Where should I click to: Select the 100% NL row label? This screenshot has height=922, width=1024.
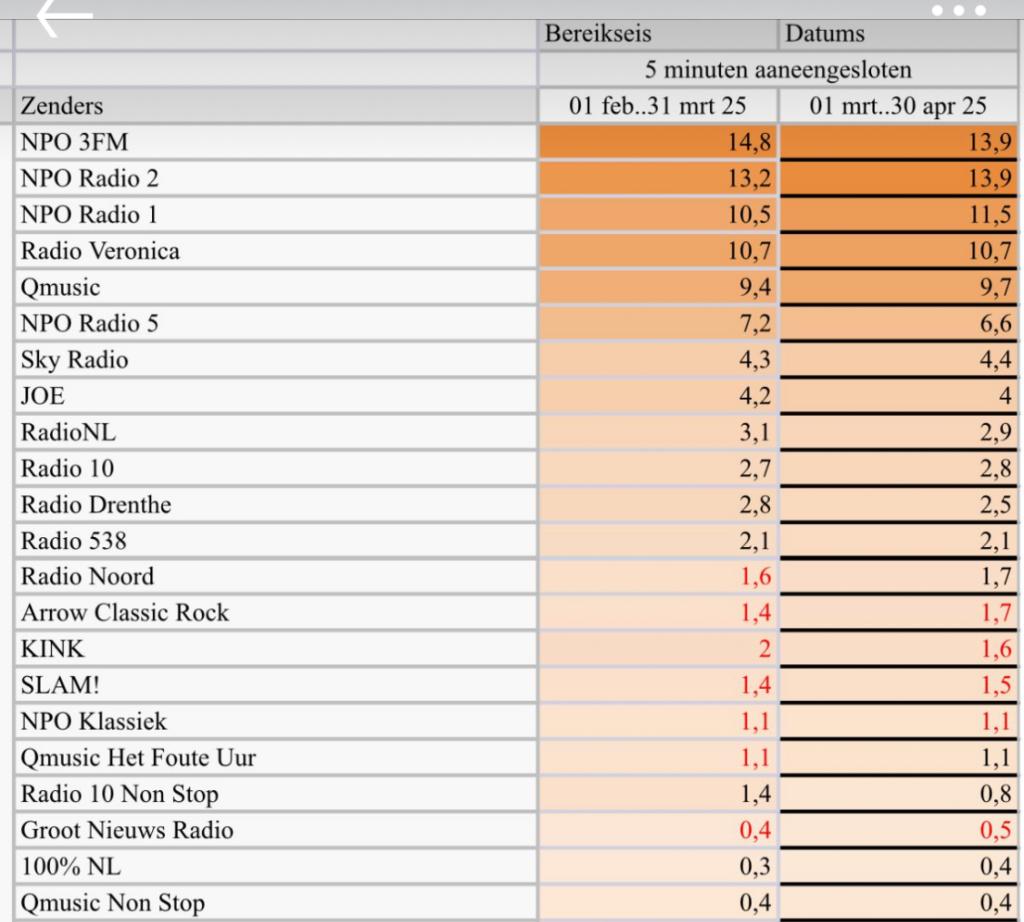pyautogui.click(x=275, y=866)
